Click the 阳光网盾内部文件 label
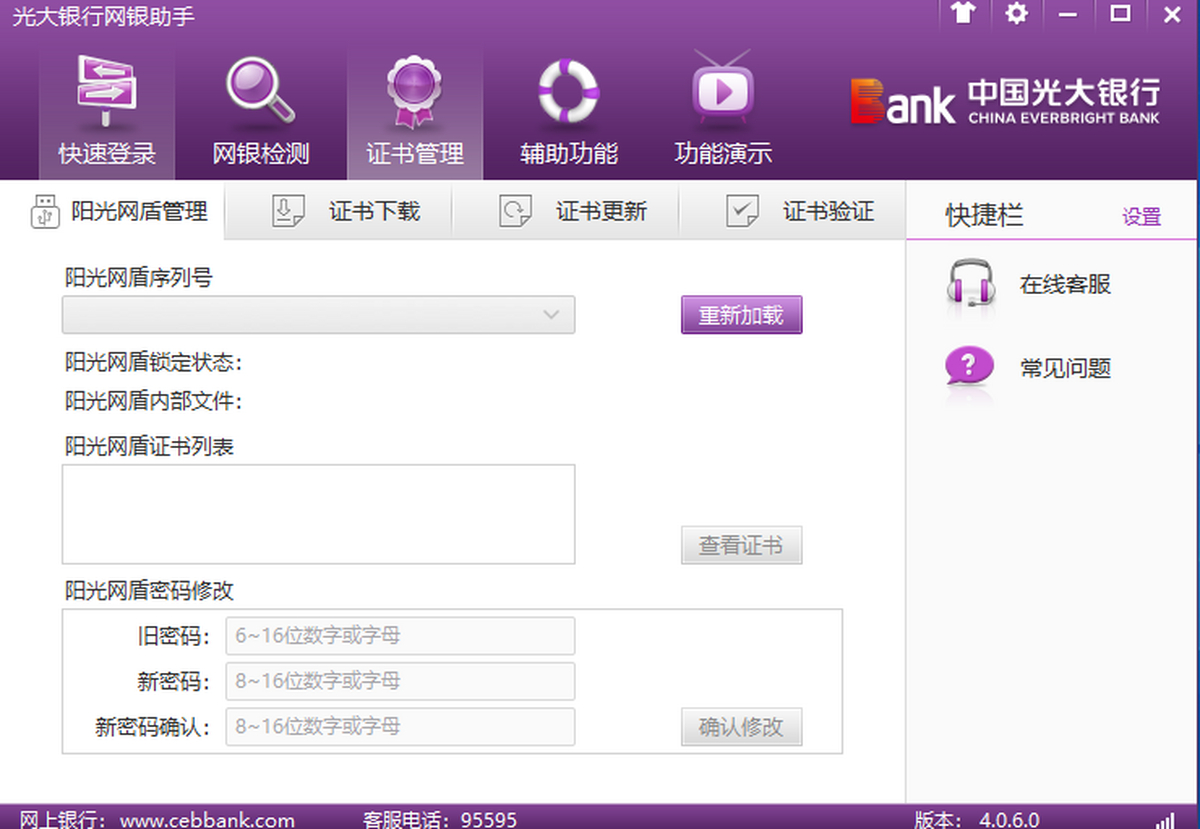 (154, 402)
